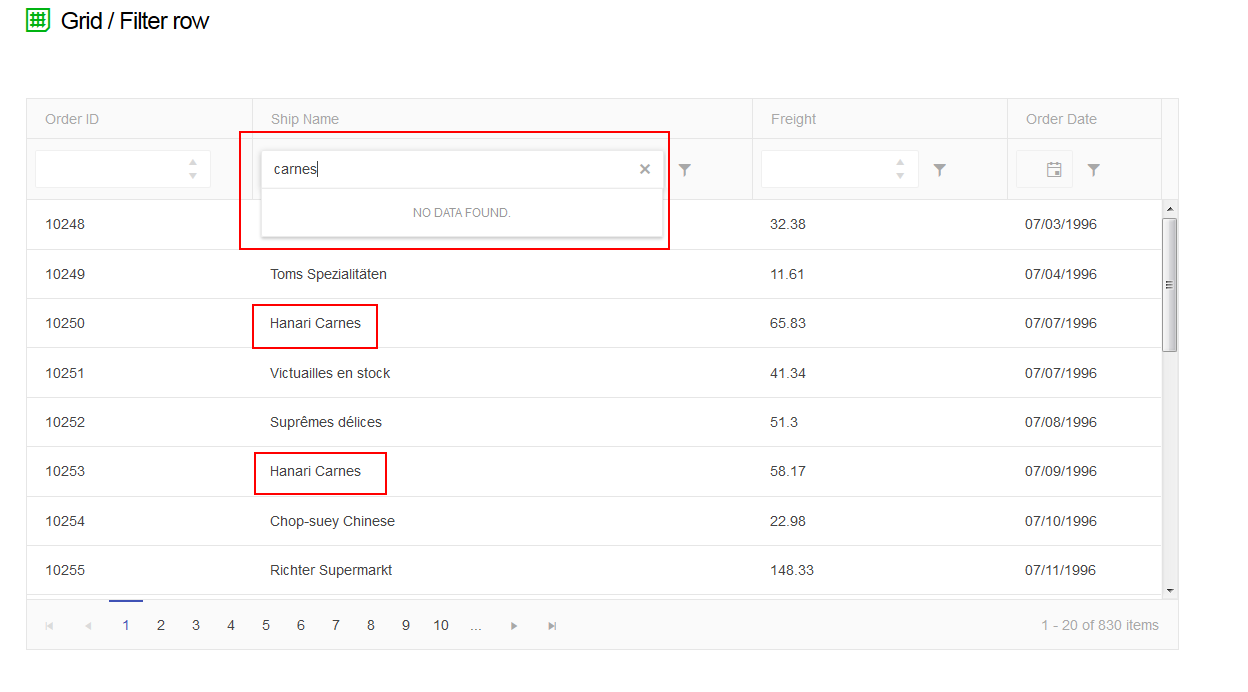This screenshot has width=1248, height=692.
Task: Open the Order Date calendar picker
Action: (x=1054, y=170)
